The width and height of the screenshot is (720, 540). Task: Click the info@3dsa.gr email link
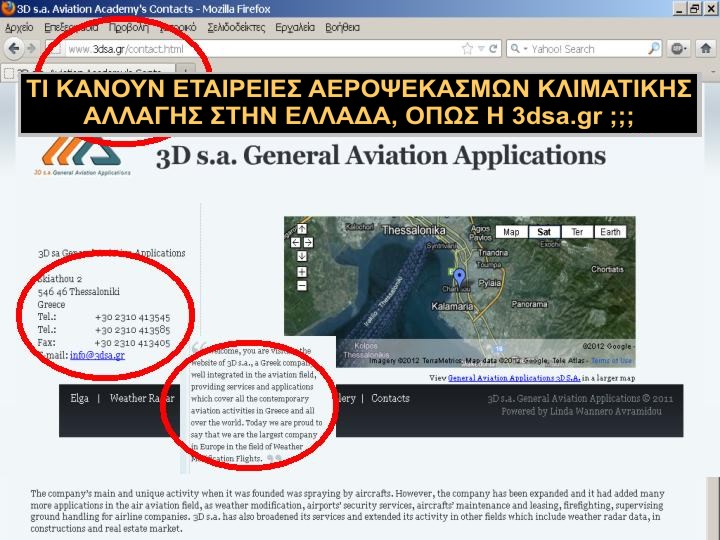pos(97,355)
